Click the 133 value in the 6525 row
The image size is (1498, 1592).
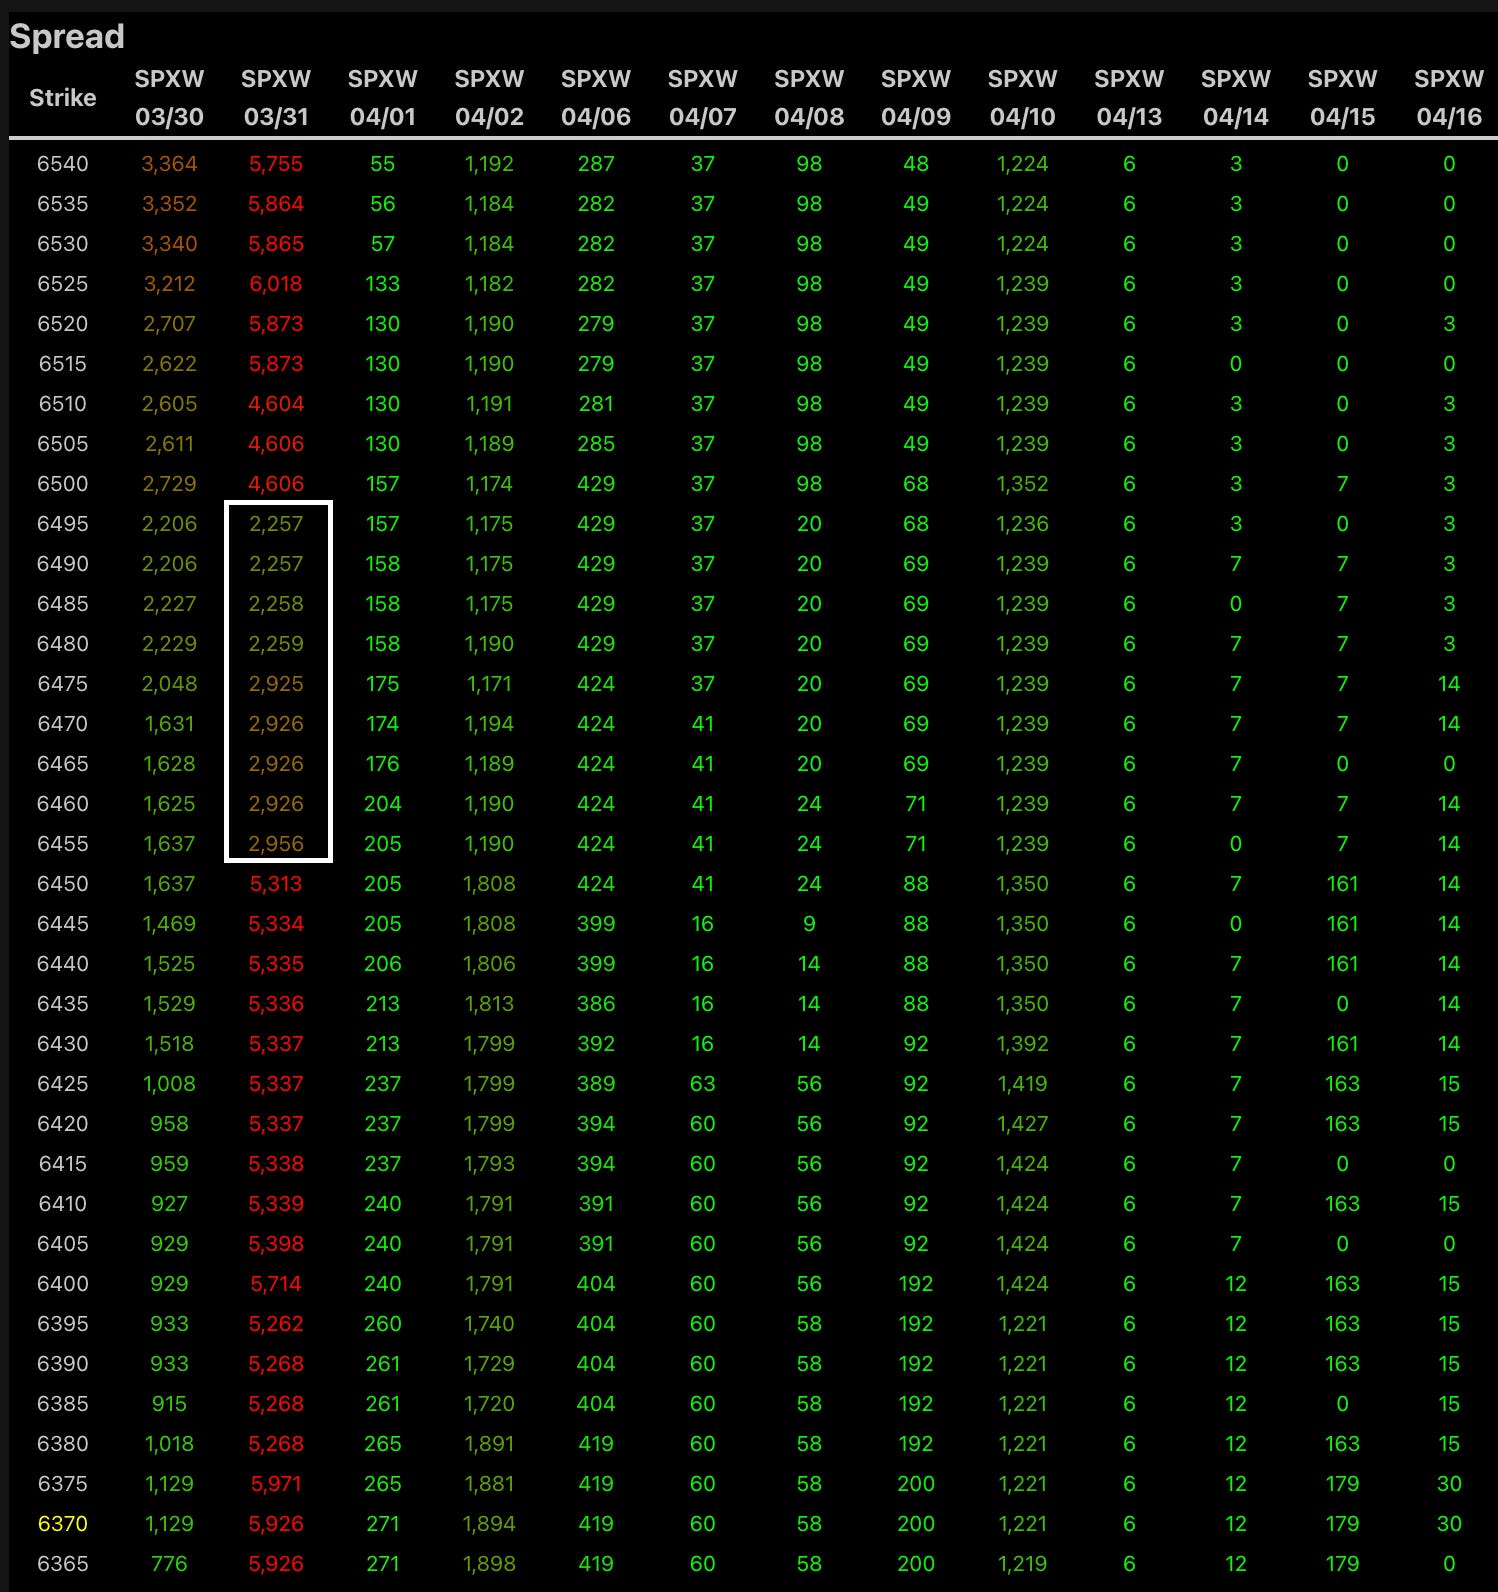[383, 284]
